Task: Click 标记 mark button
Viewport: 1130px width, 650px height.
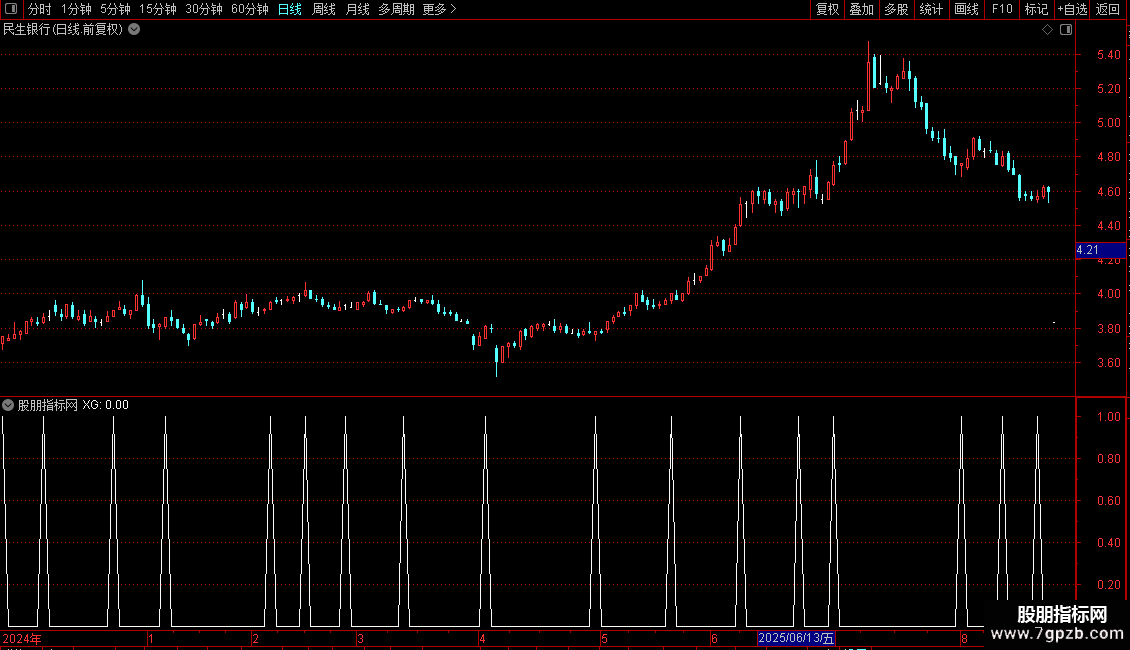Action: tap(1036, 9)
